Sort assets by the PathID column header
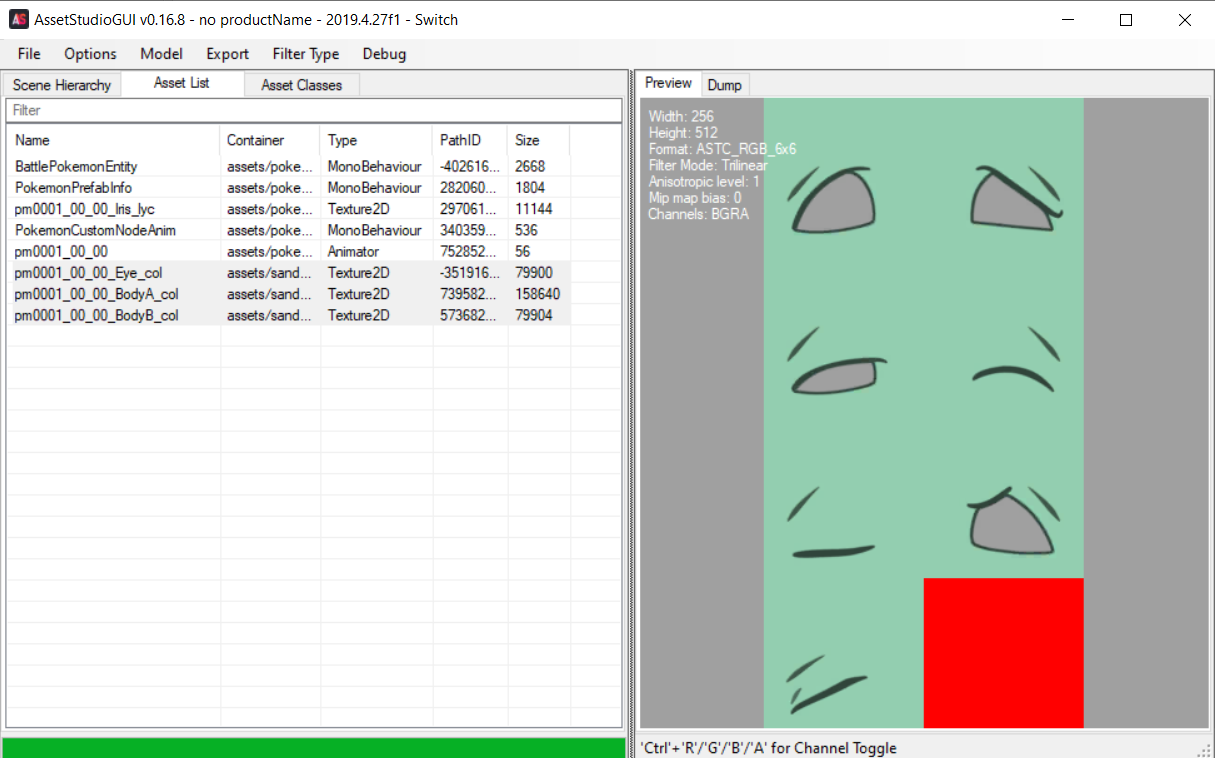 tap(470, 140)
